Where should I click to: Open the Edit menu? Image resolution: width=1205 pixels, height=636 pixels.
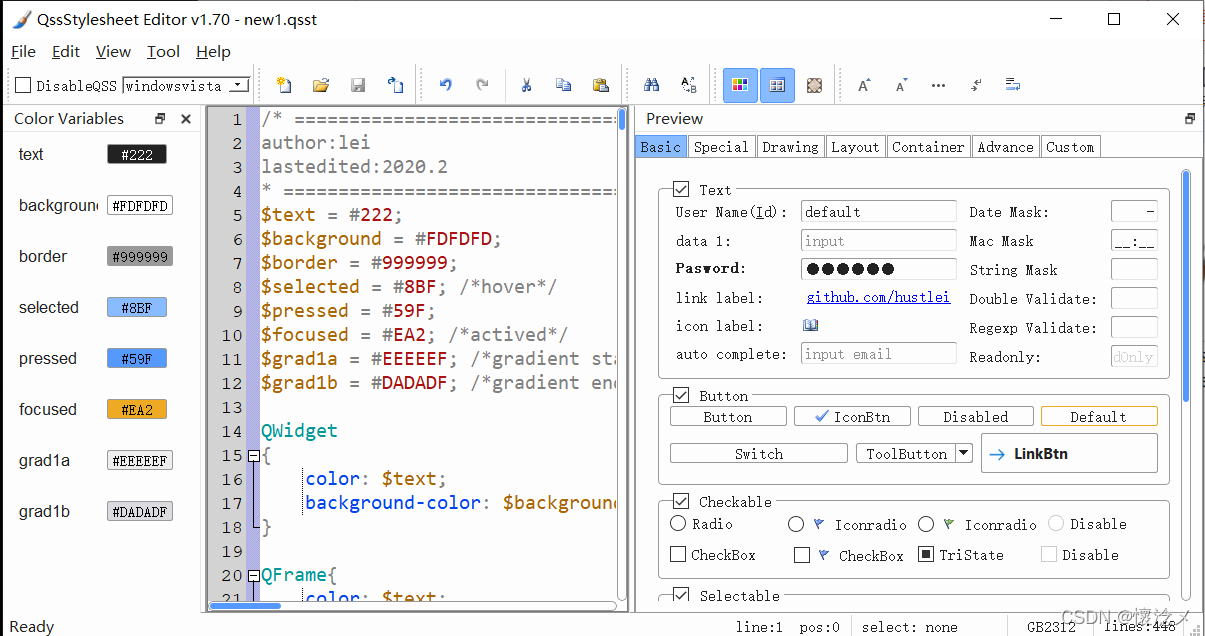click(66, 51)
